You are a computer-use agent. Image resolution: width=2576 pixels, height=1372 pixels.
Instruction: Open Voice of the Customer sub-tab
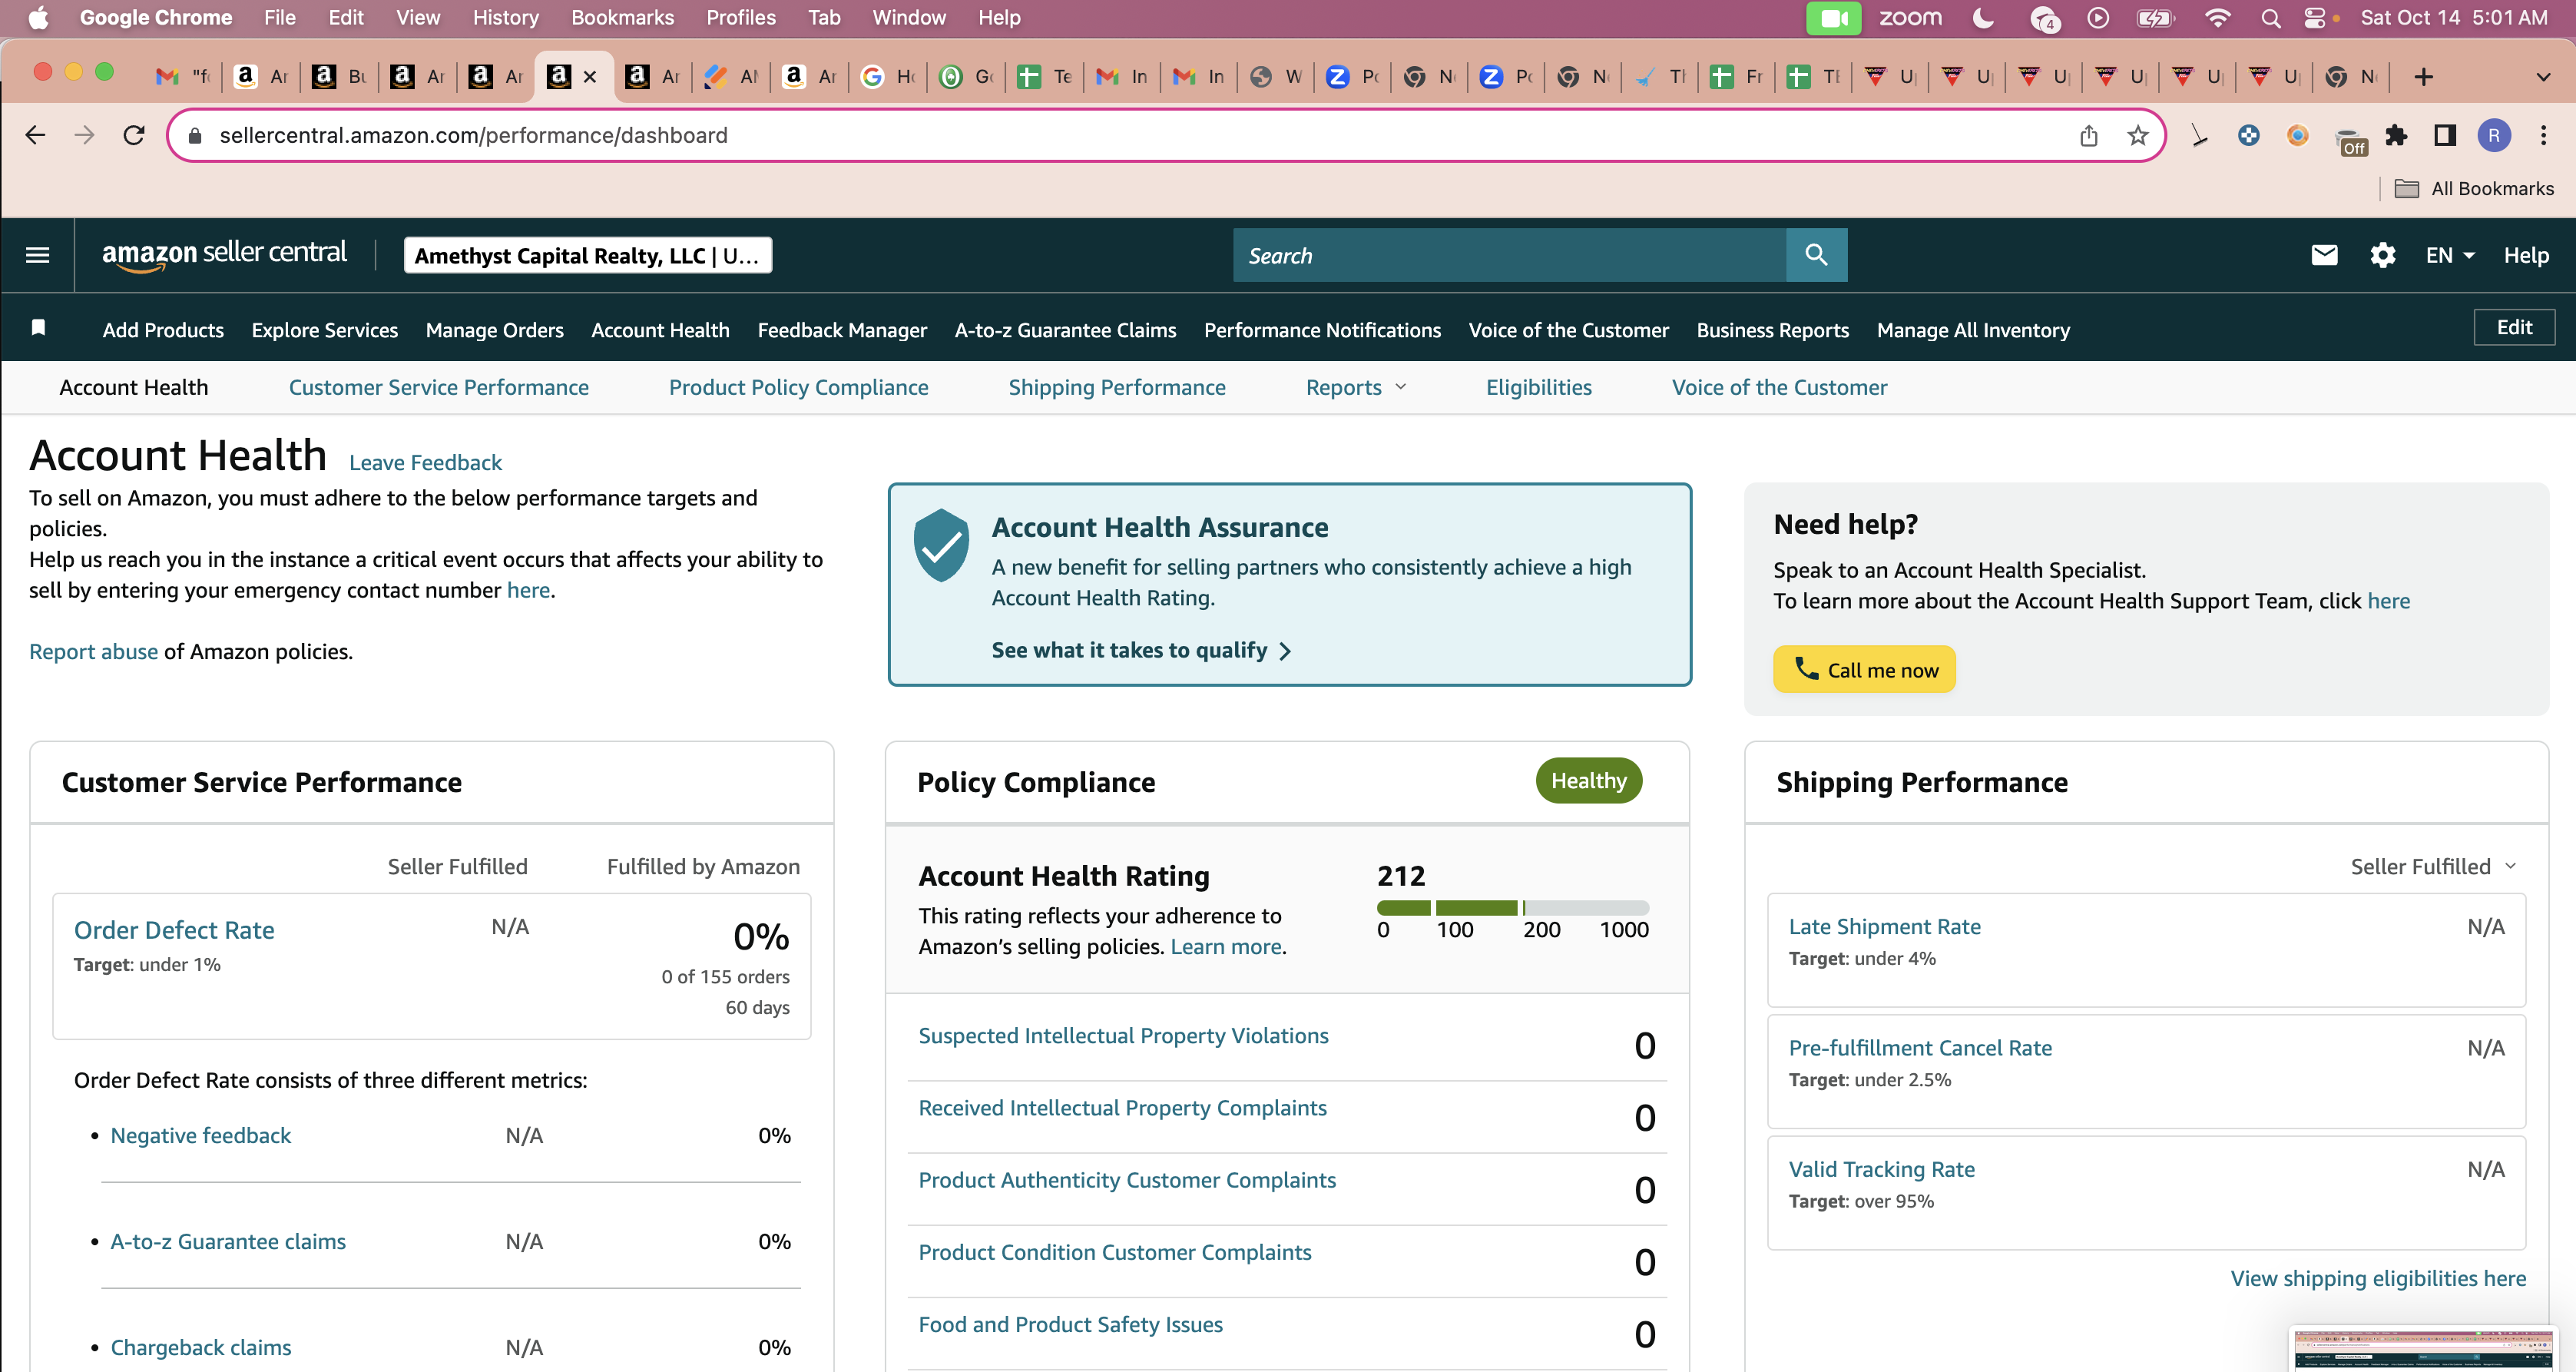point(1779,387)
